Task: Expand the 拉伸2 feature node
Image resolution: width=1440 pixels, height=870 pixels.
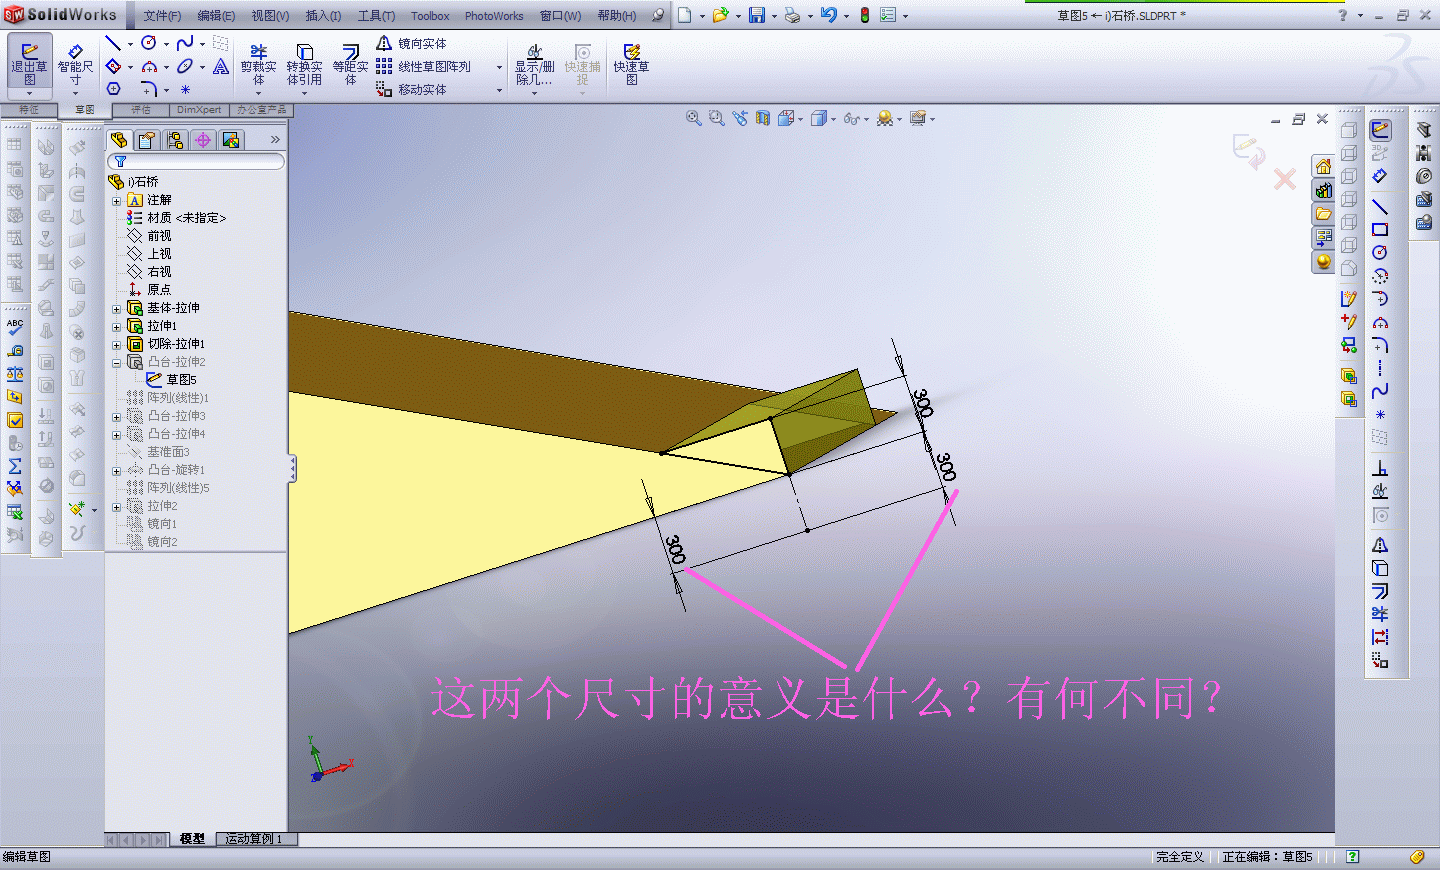Action: [116, 506]
